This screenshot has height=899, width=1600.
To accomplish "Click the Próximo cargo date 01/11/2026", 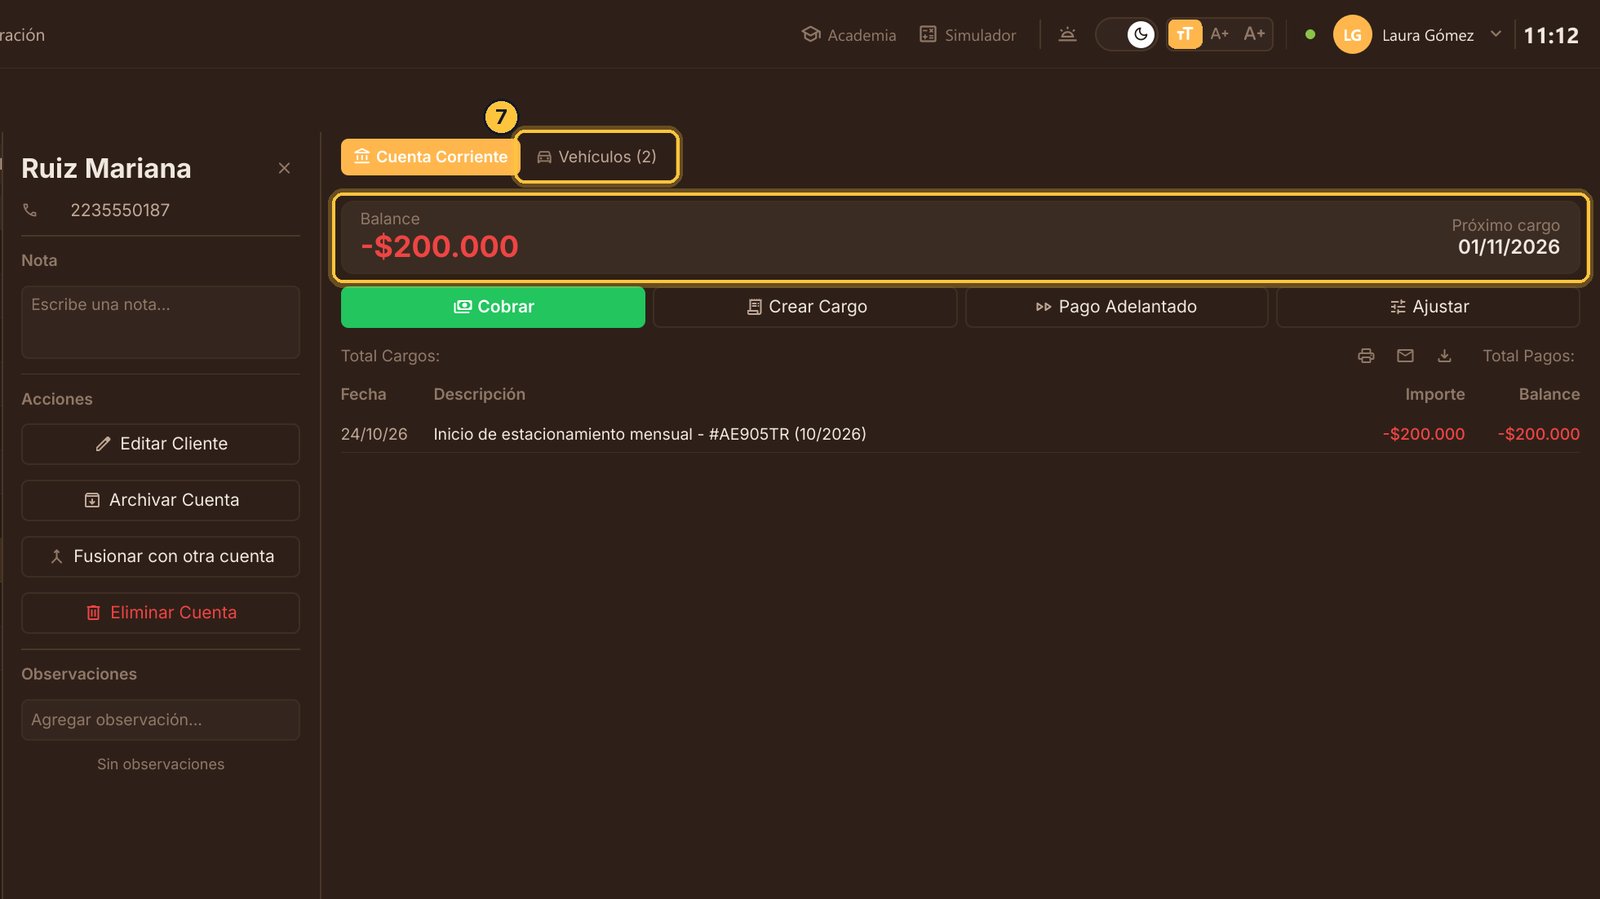I will 1509,247.
